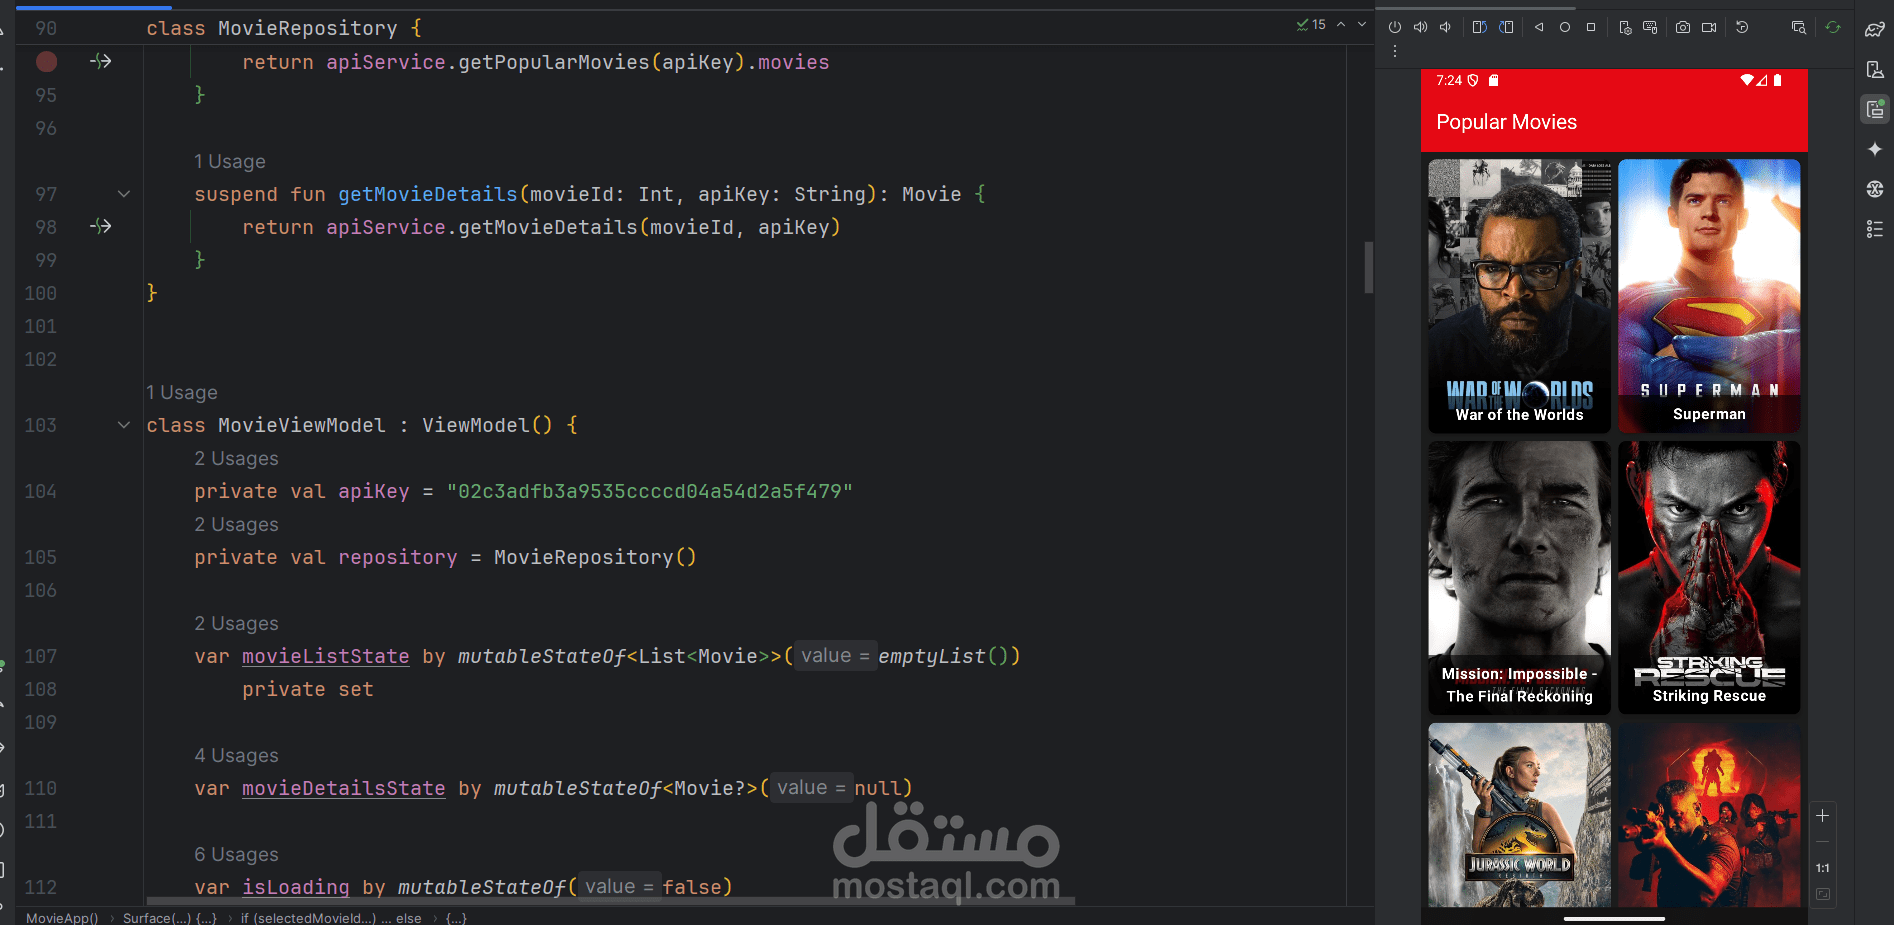Click the emulator Volume Up icon
This screenshot has width=1894, height=925.
pyautogui.click(x=1420, y=27)
